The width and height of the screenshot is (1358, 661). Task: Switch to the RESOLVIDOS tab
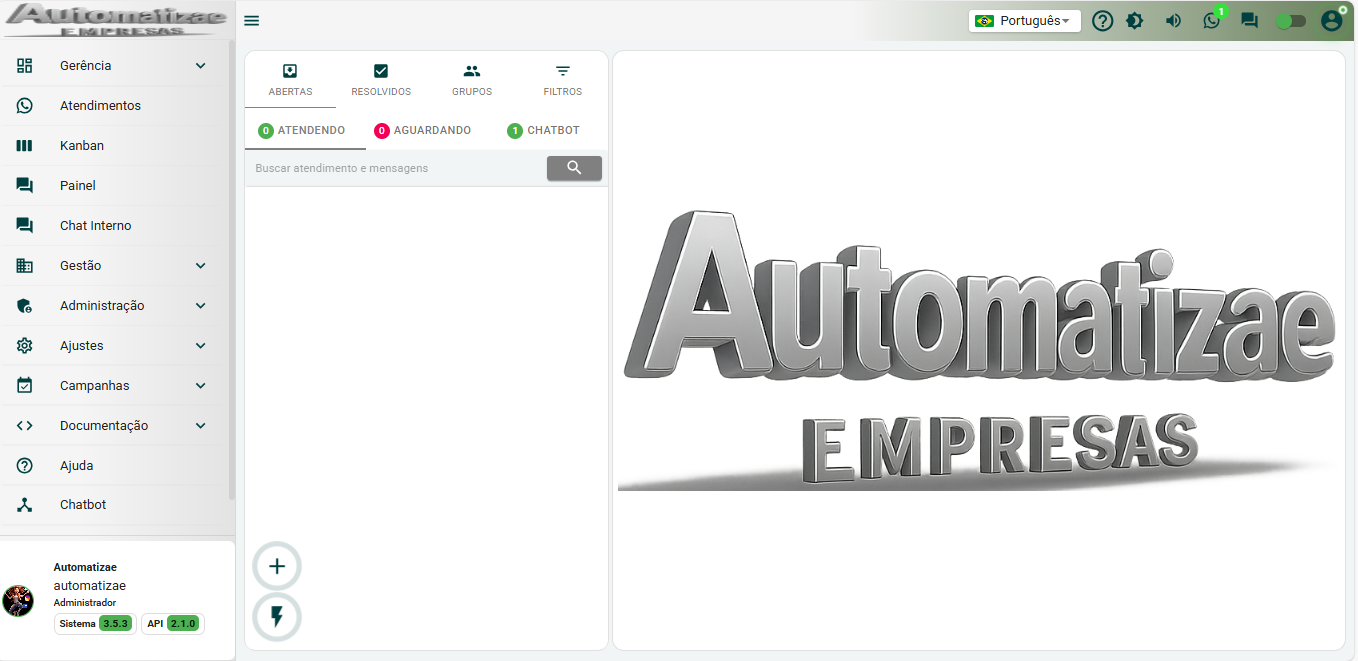[x=381, y=79]
